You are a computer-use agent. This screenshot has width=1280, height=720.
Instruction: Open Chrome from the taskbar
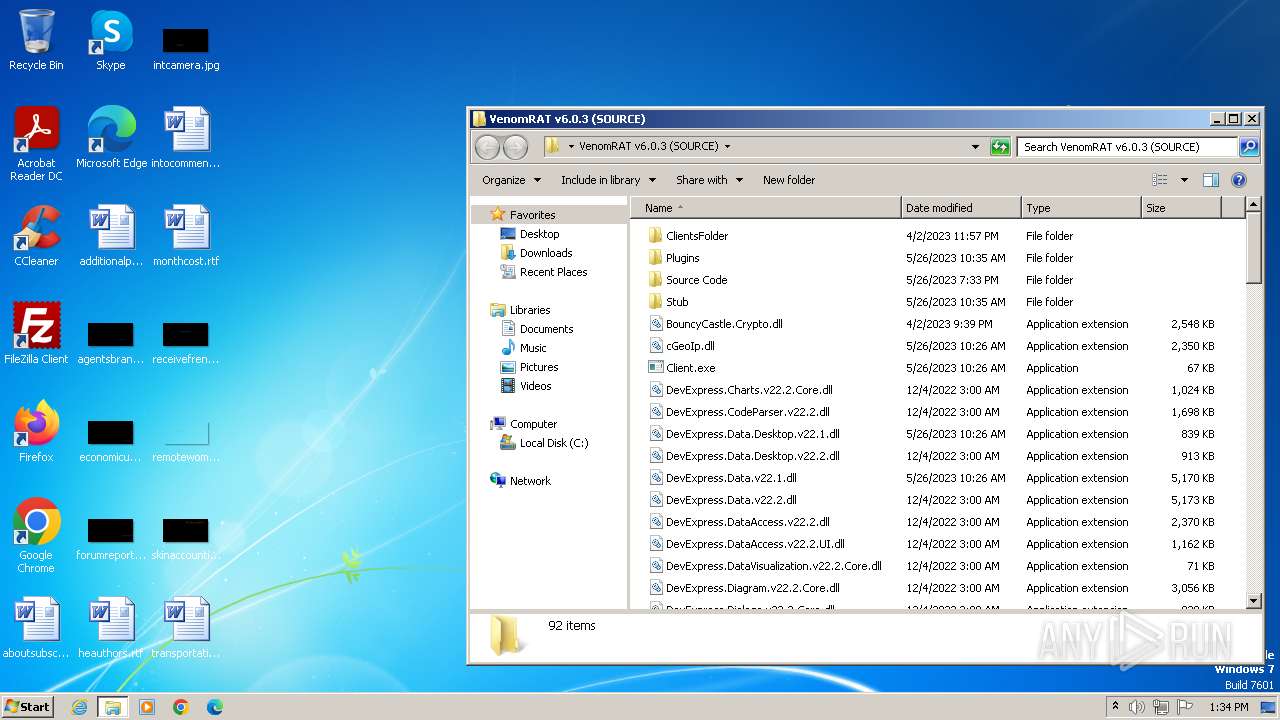pos(181,707)
